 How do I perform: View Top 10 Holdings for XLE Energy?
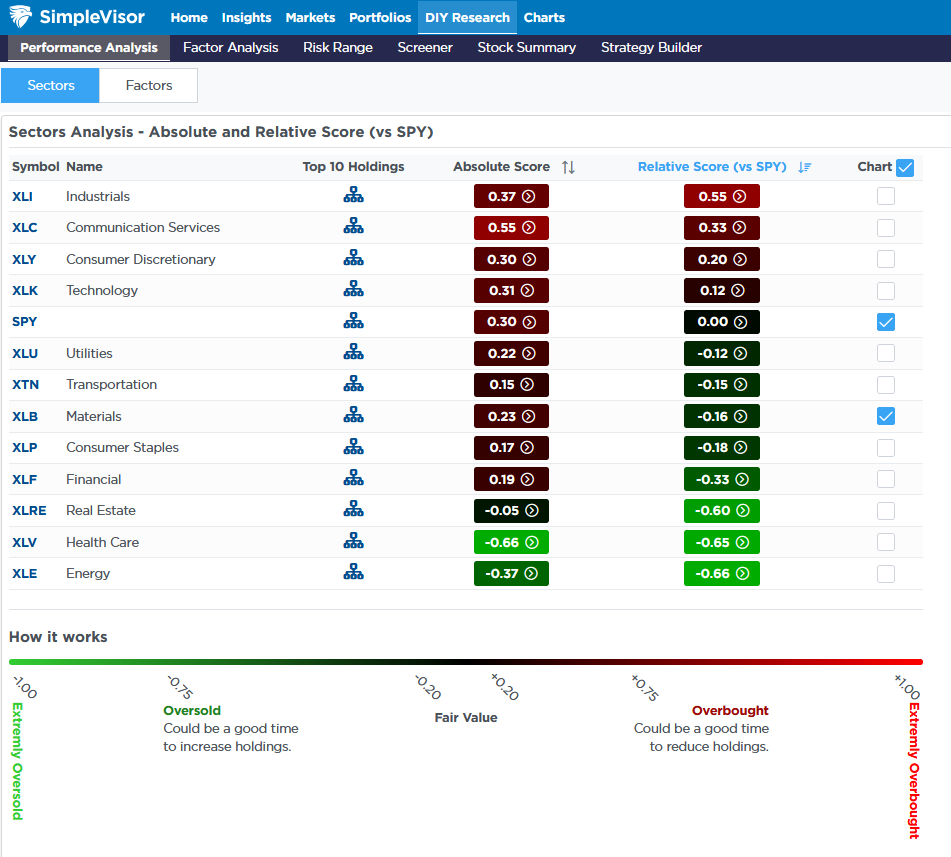point(353,573)
